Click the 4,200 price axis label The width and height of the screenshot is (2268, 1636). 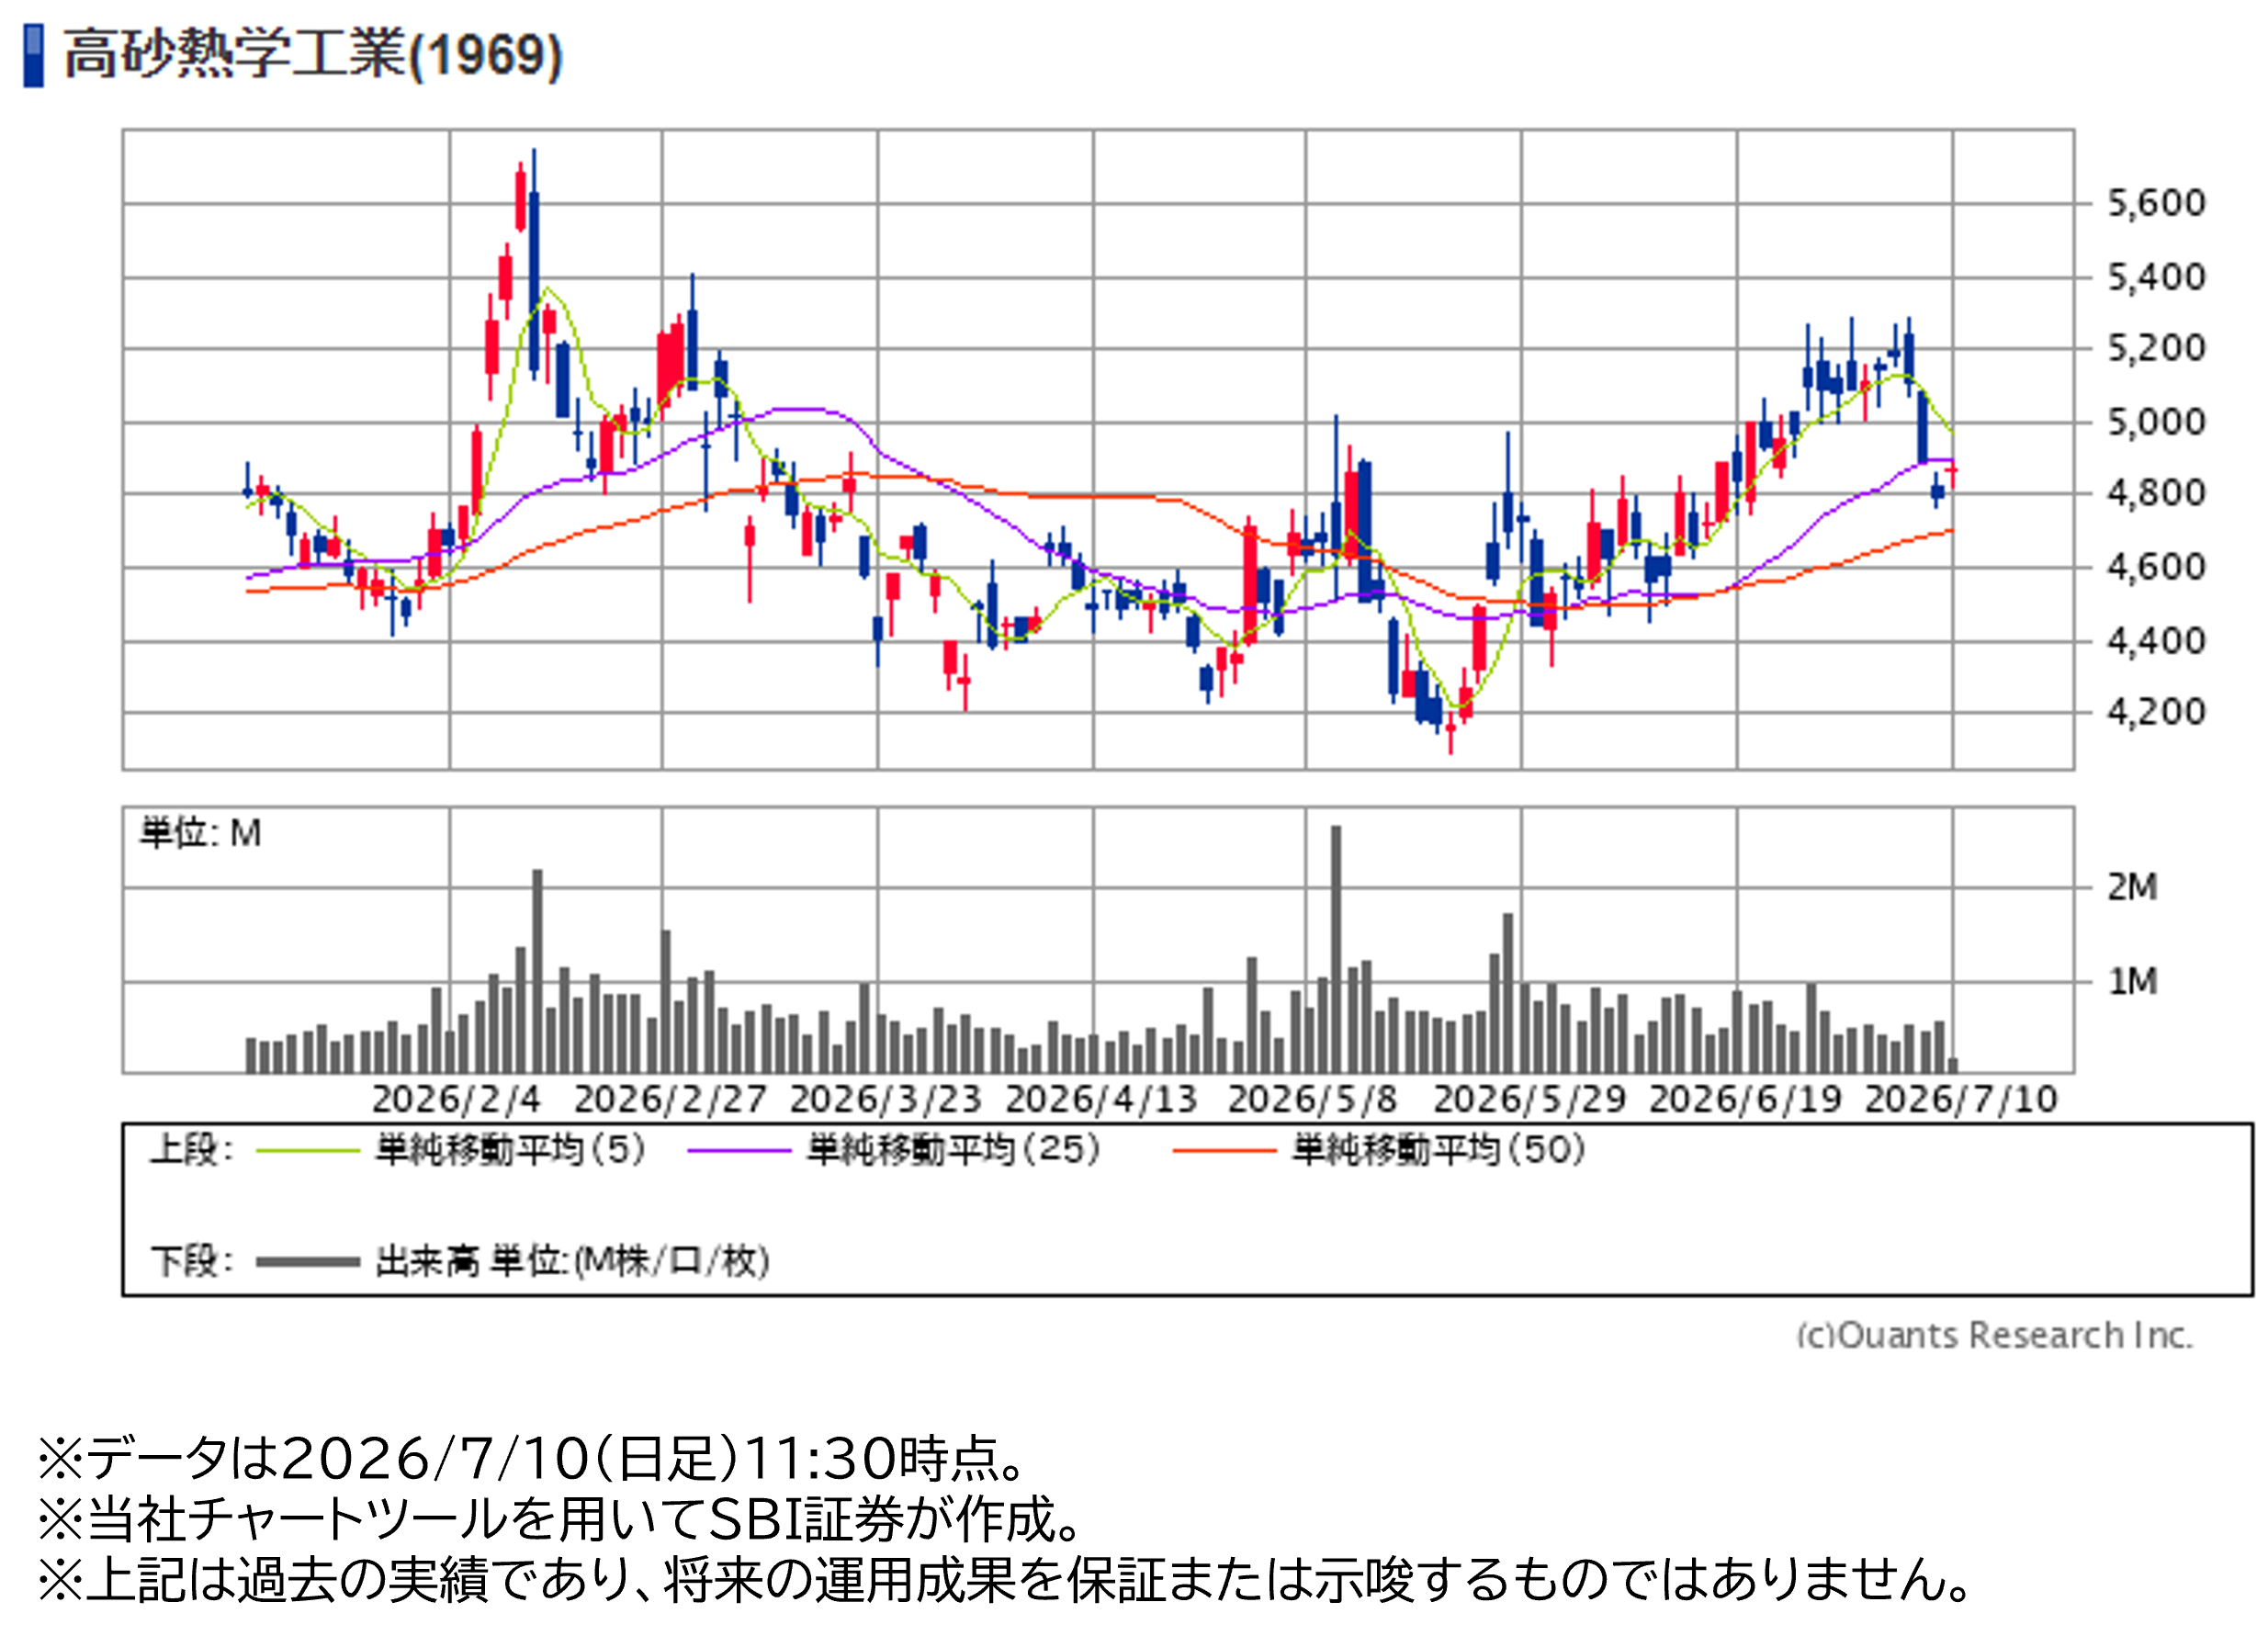[x=2156, y=713]
